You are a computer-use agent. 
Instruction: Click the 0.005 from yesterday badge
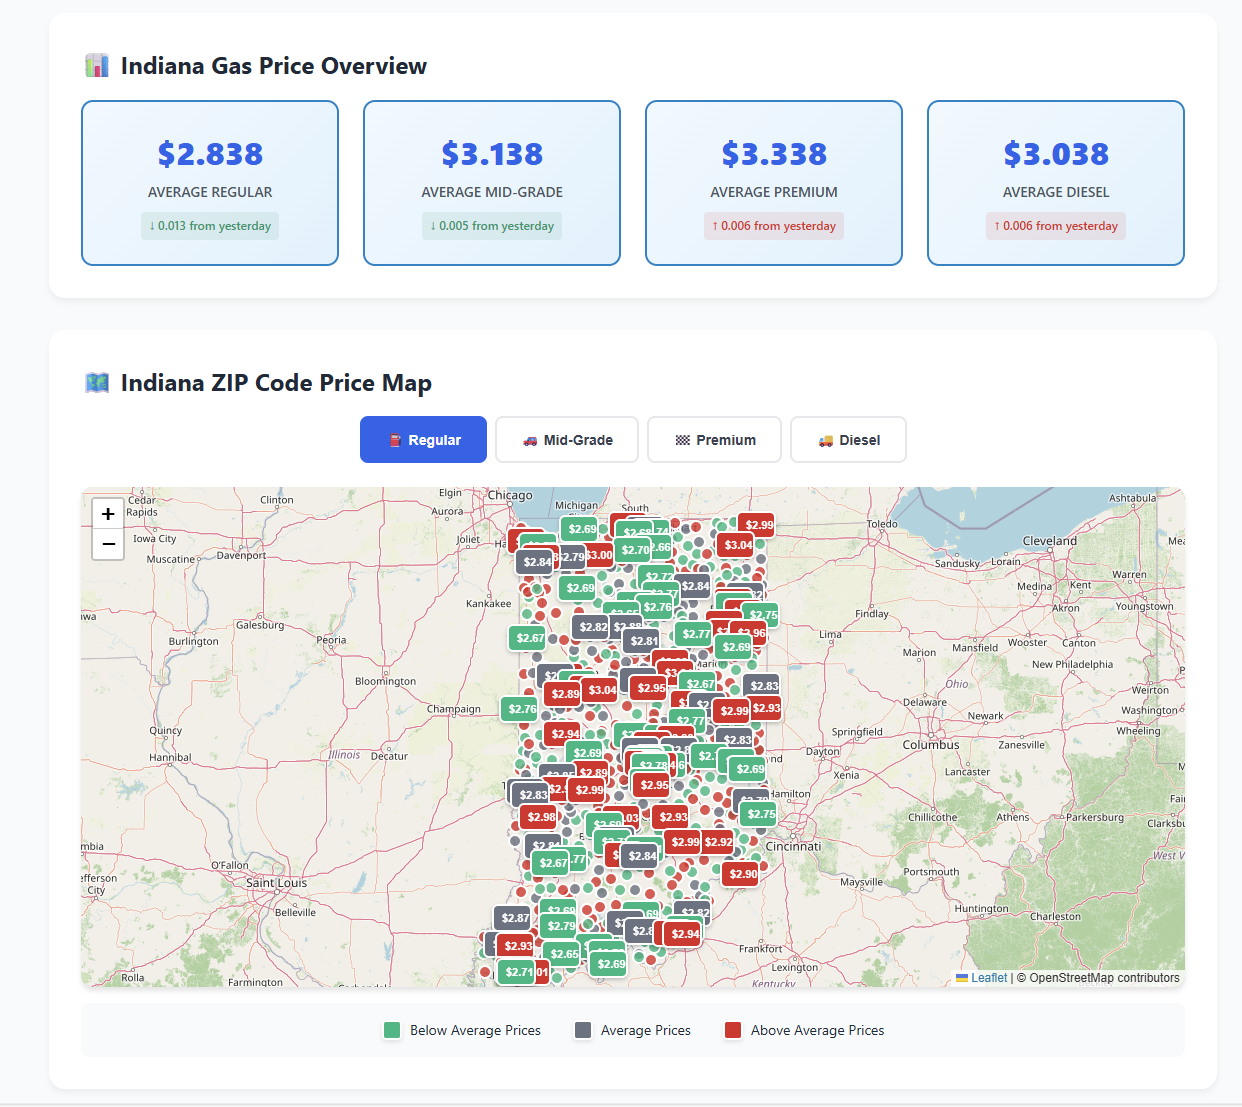click(x=492, y=226)
